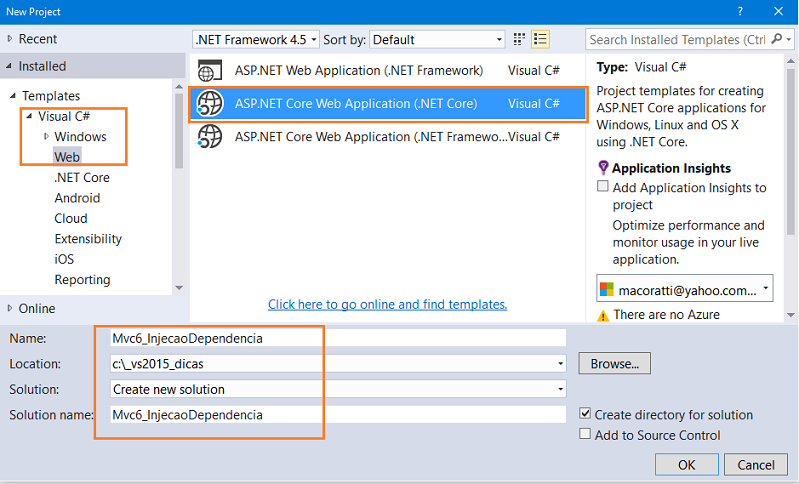799x484 pixels.
Task: Select the iOS template category
Action: [x=64, y=259]
